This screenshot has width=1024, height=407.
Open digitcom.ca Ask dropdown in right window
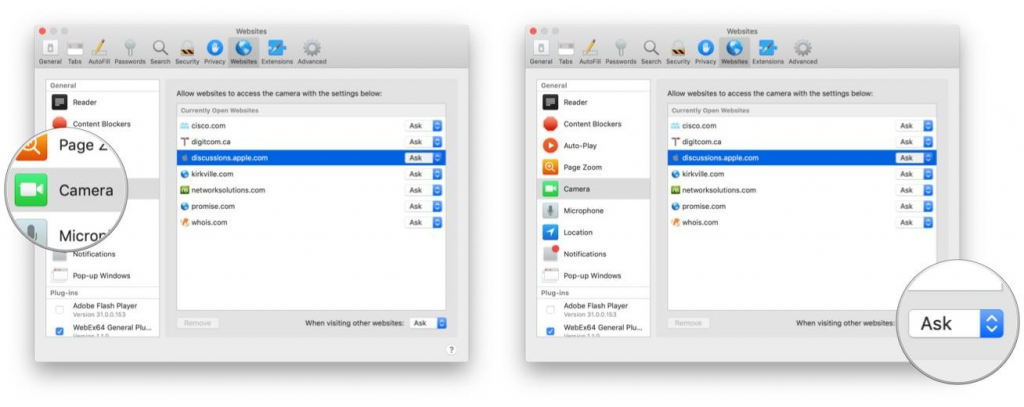pos(914,142)
